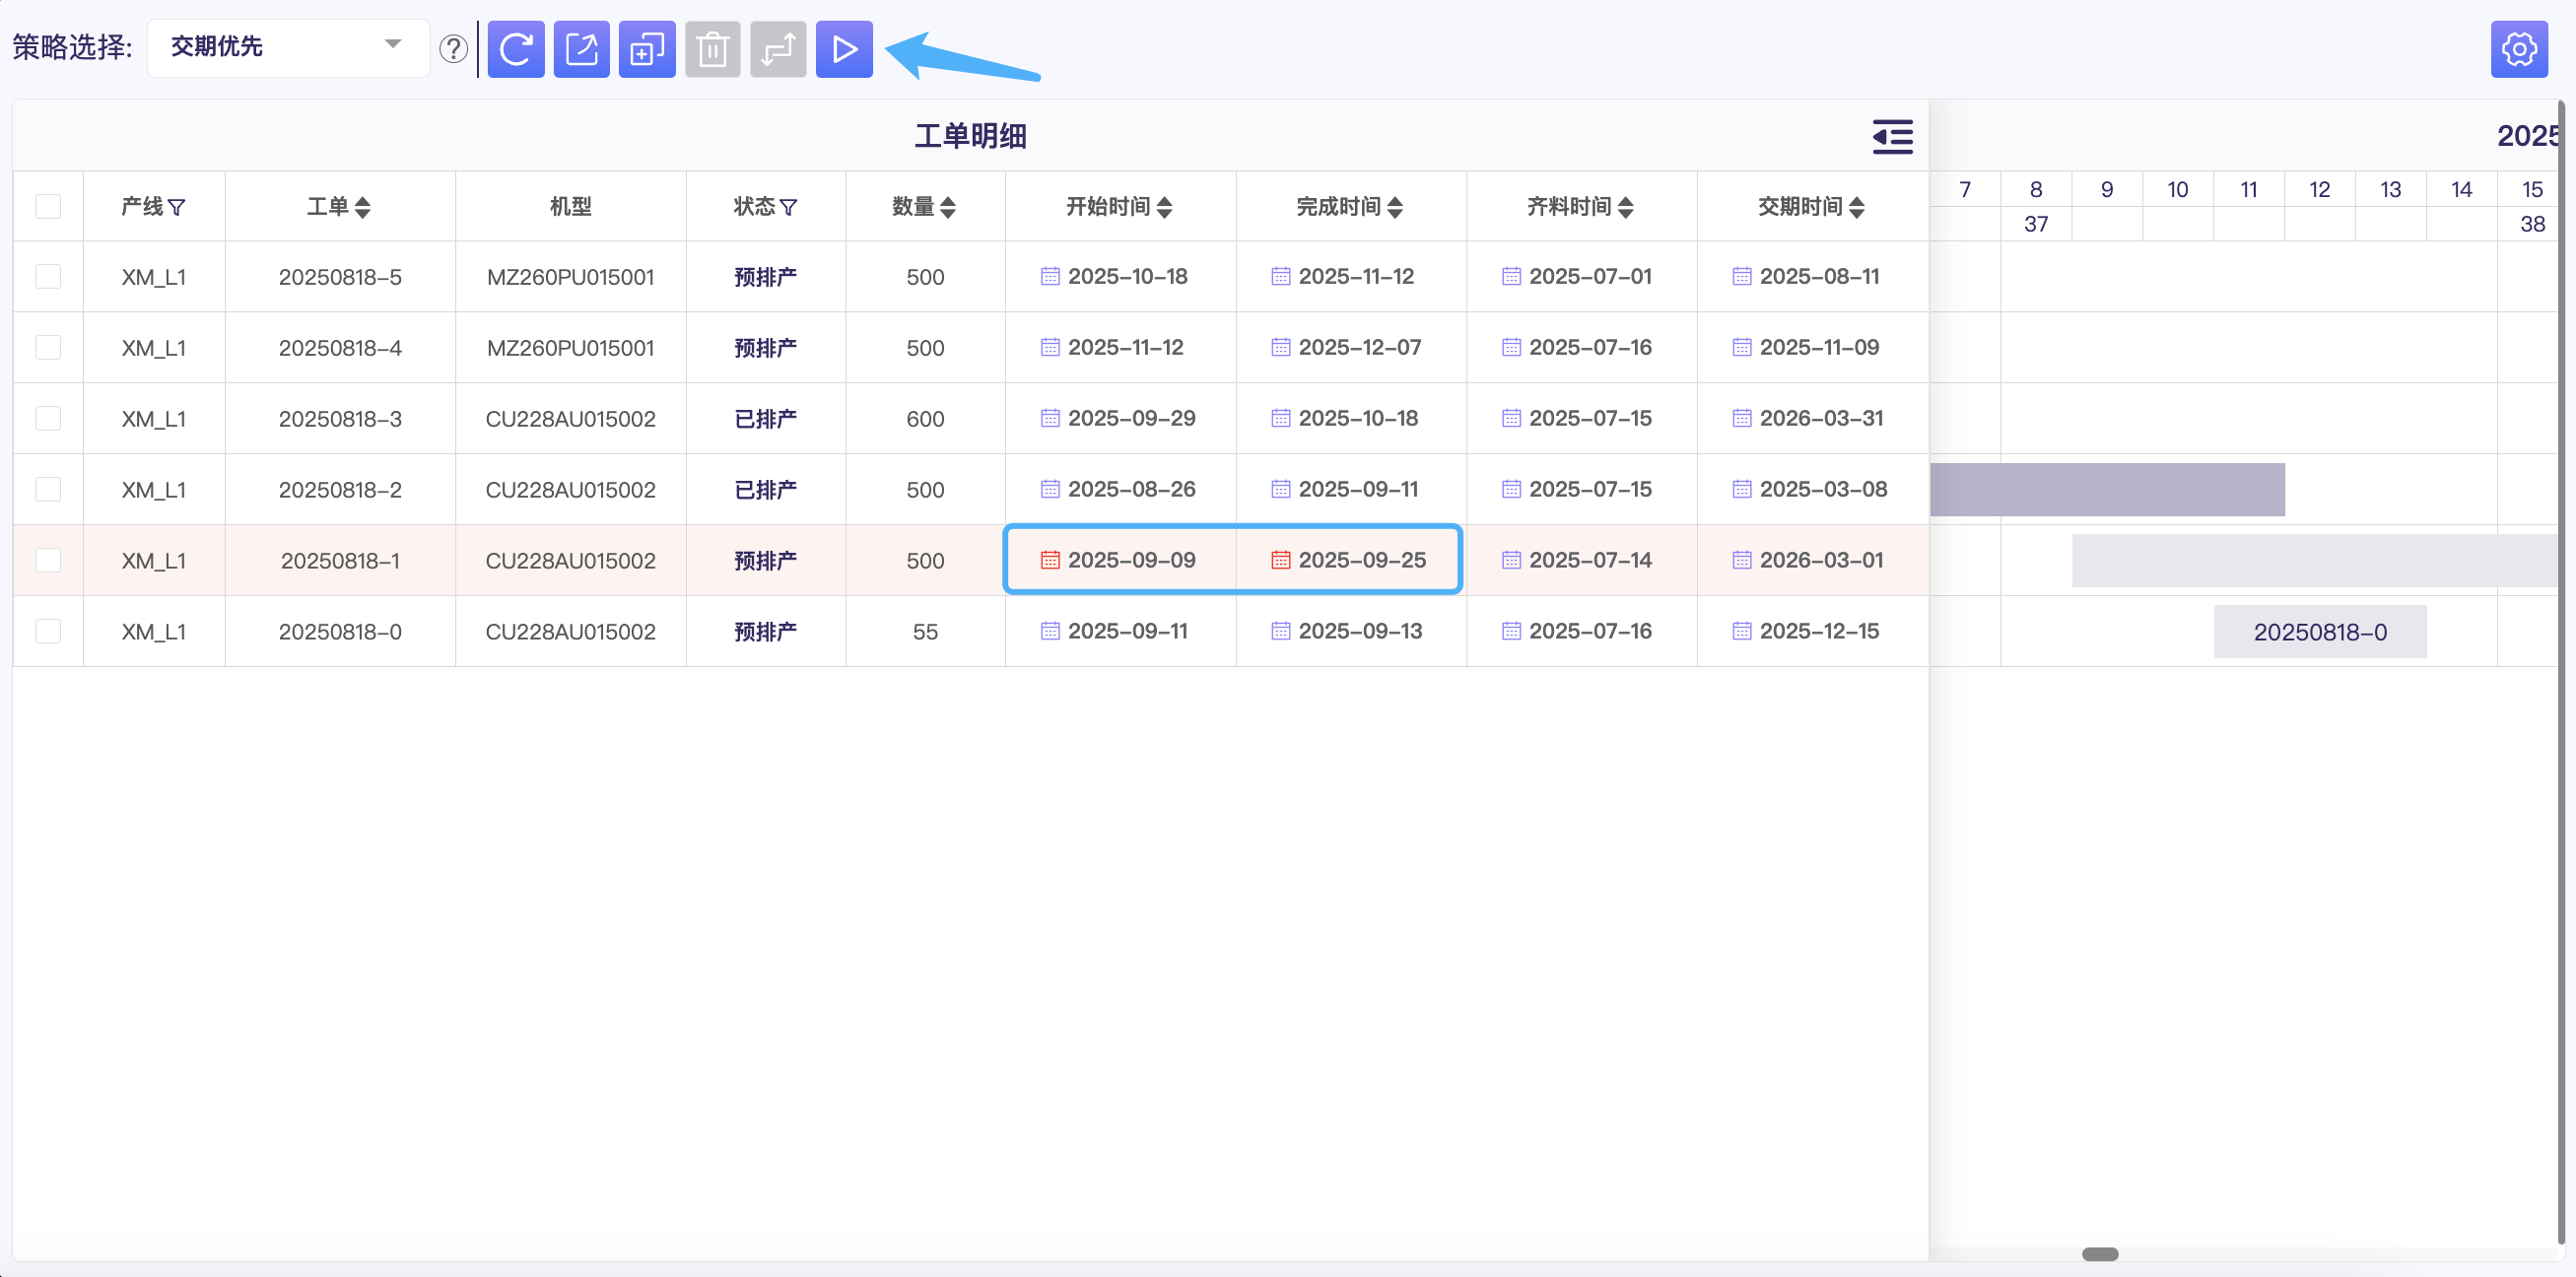The image size is (2576, 1277).
Task: Click the run play icon button
Action: (x=844, y=49)
